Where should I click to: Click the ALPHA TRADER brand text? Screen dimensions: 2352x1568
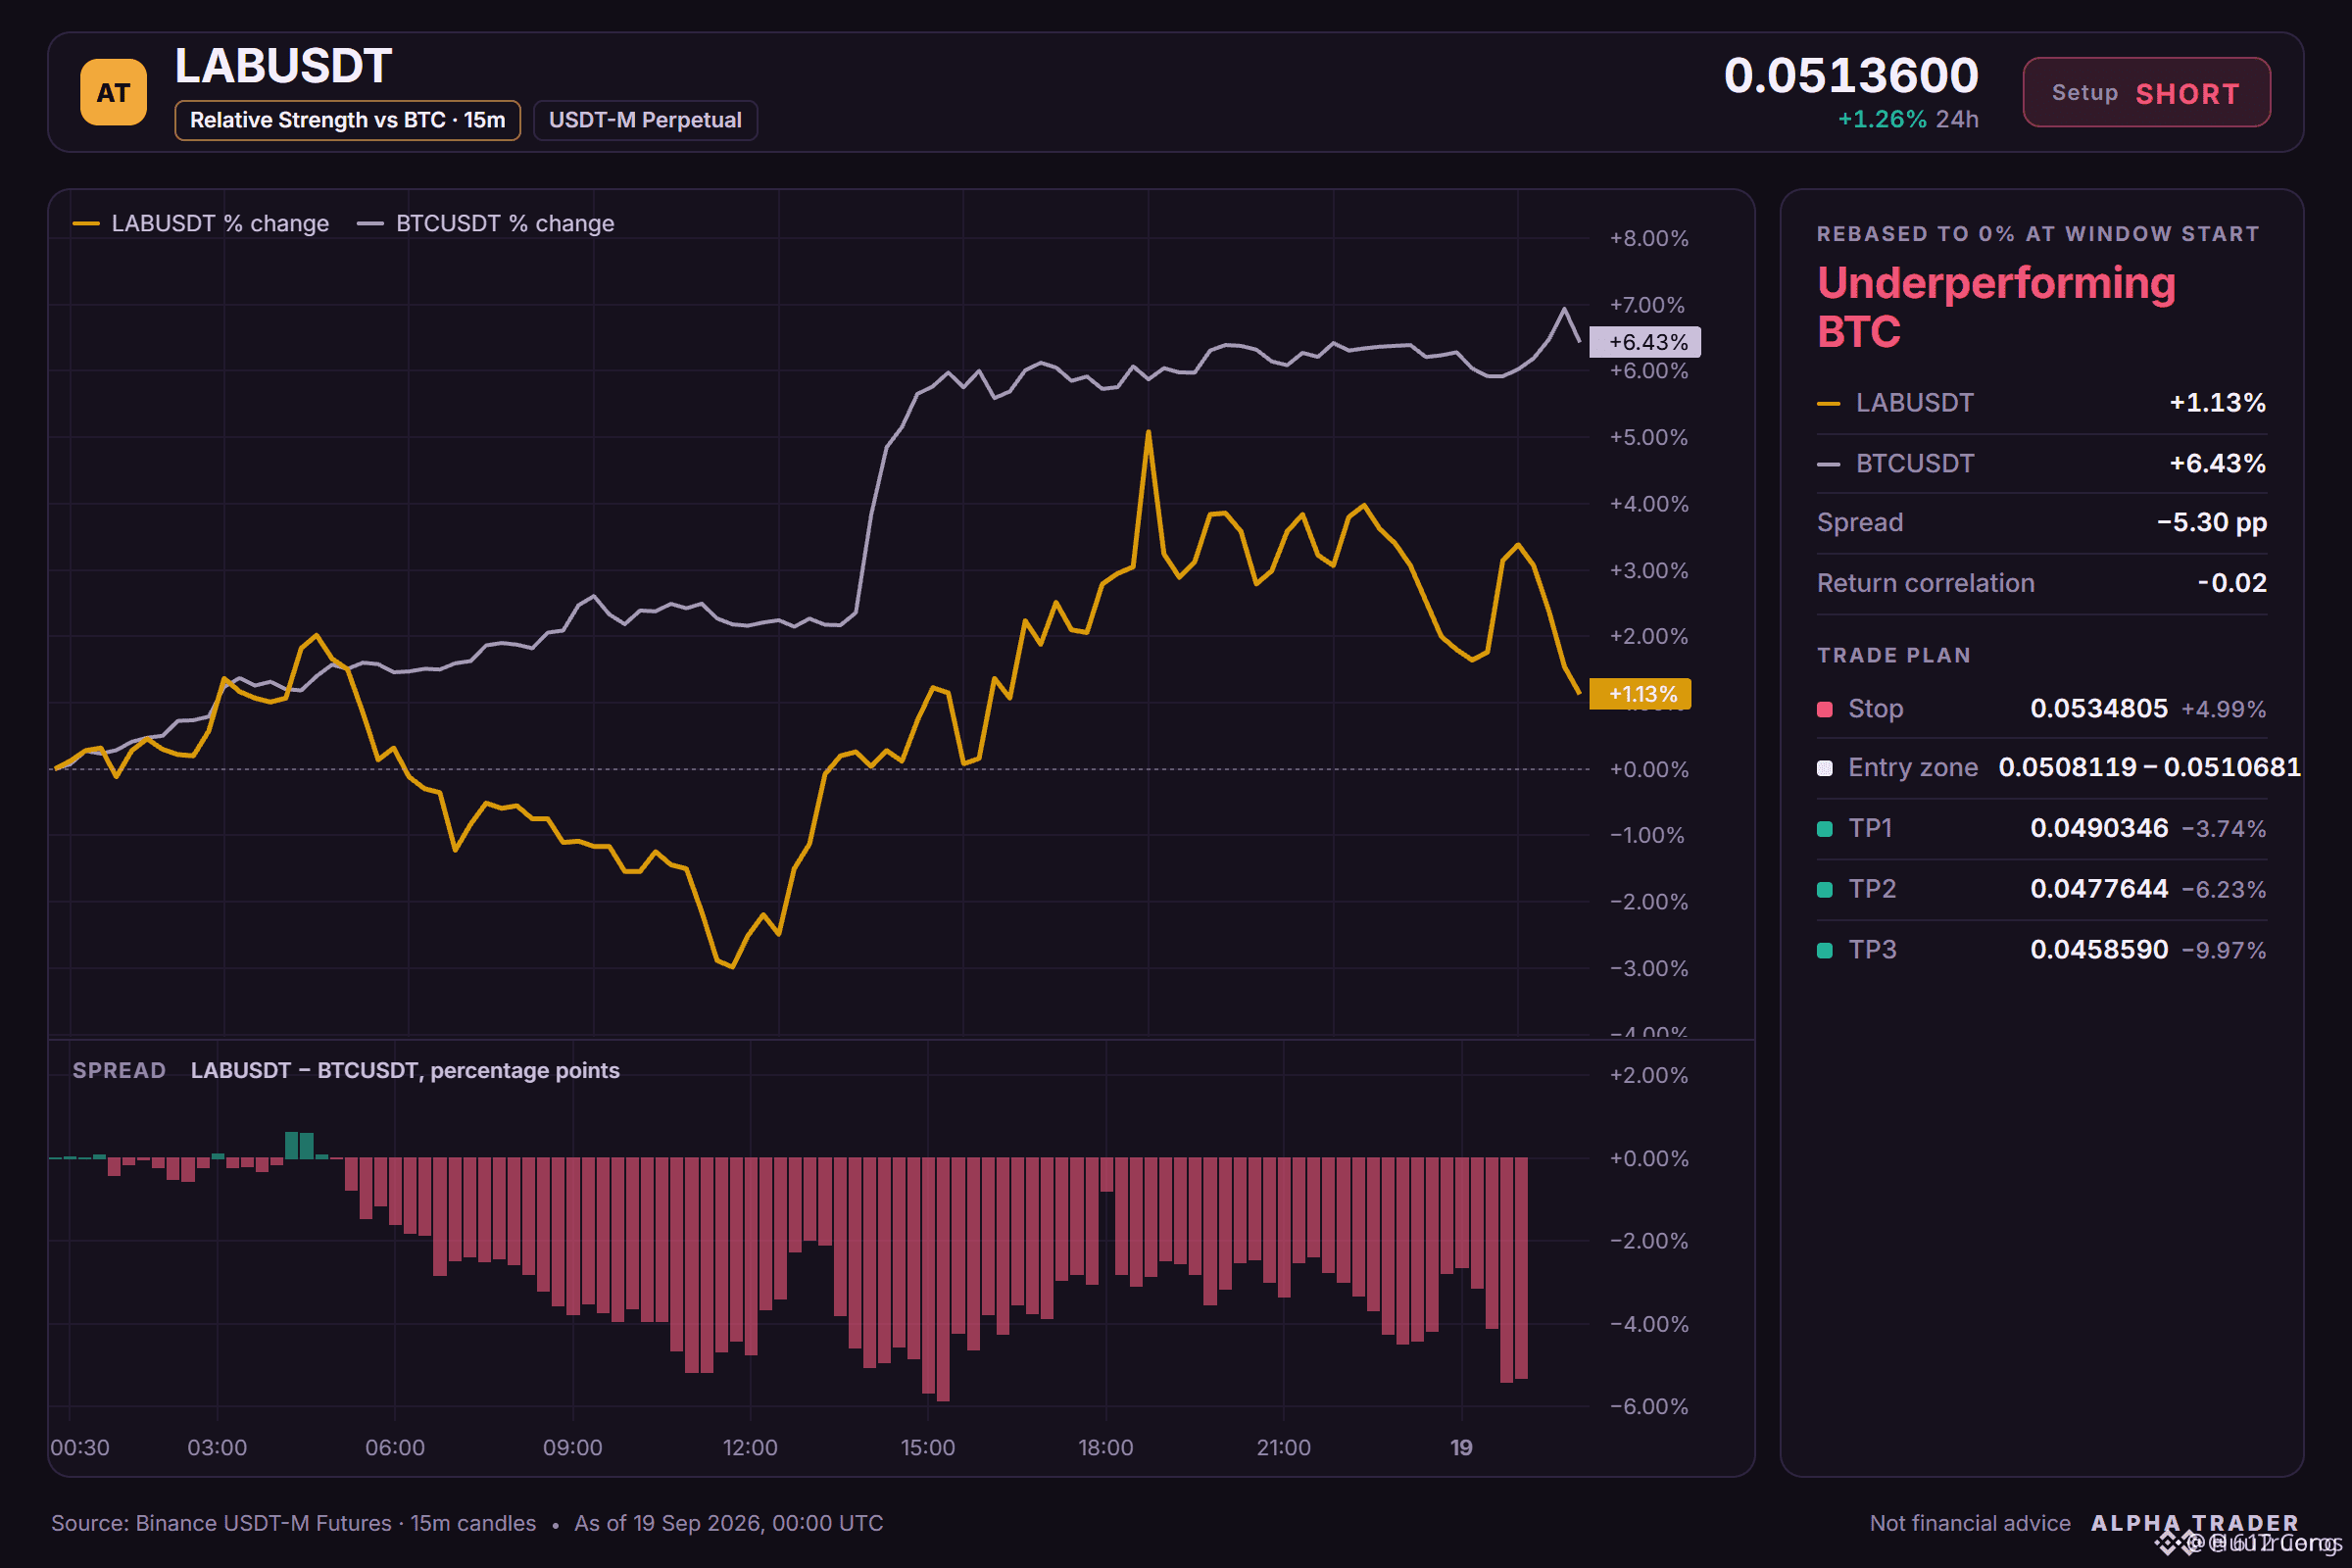coord(2195,1523)
